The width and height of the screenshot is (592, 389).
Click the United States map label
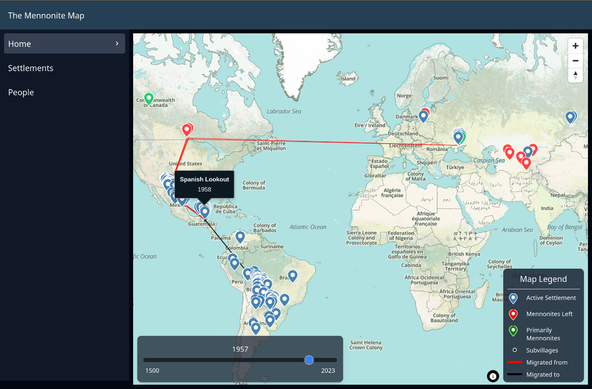(x=185, y=164)
